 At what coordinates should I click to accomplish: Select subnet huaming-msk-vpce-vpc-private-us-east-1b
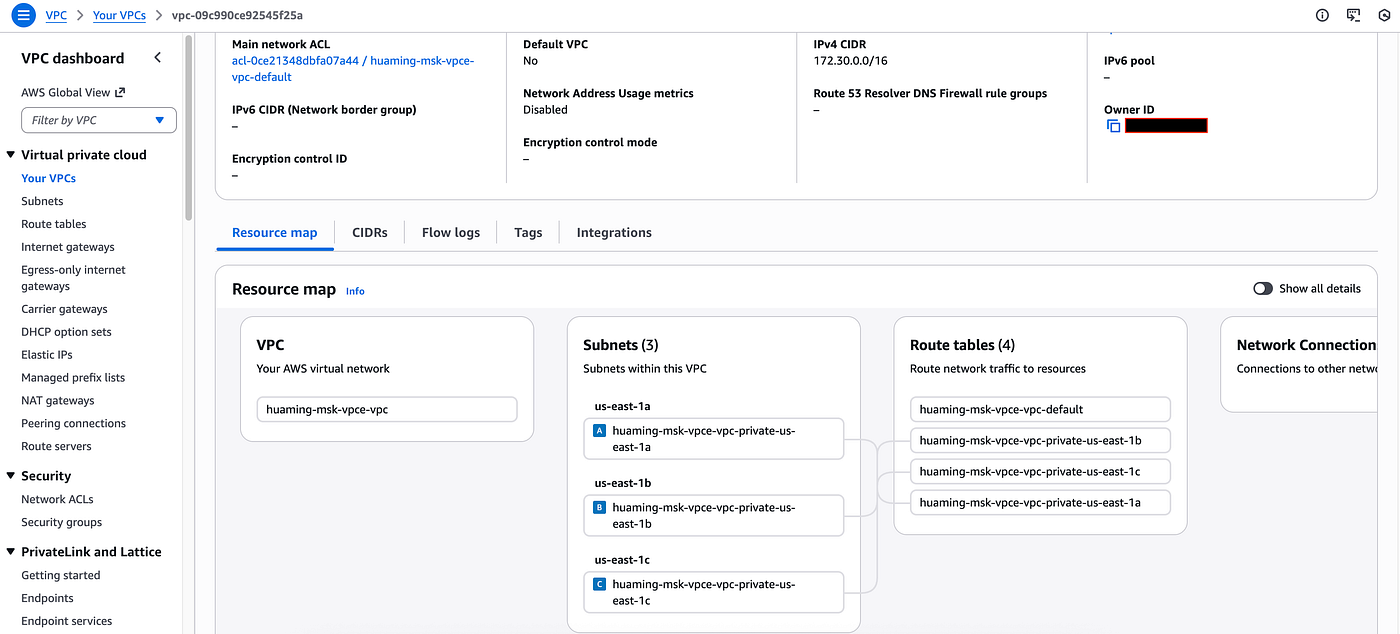pyautogui.click(x=714, y=515)
